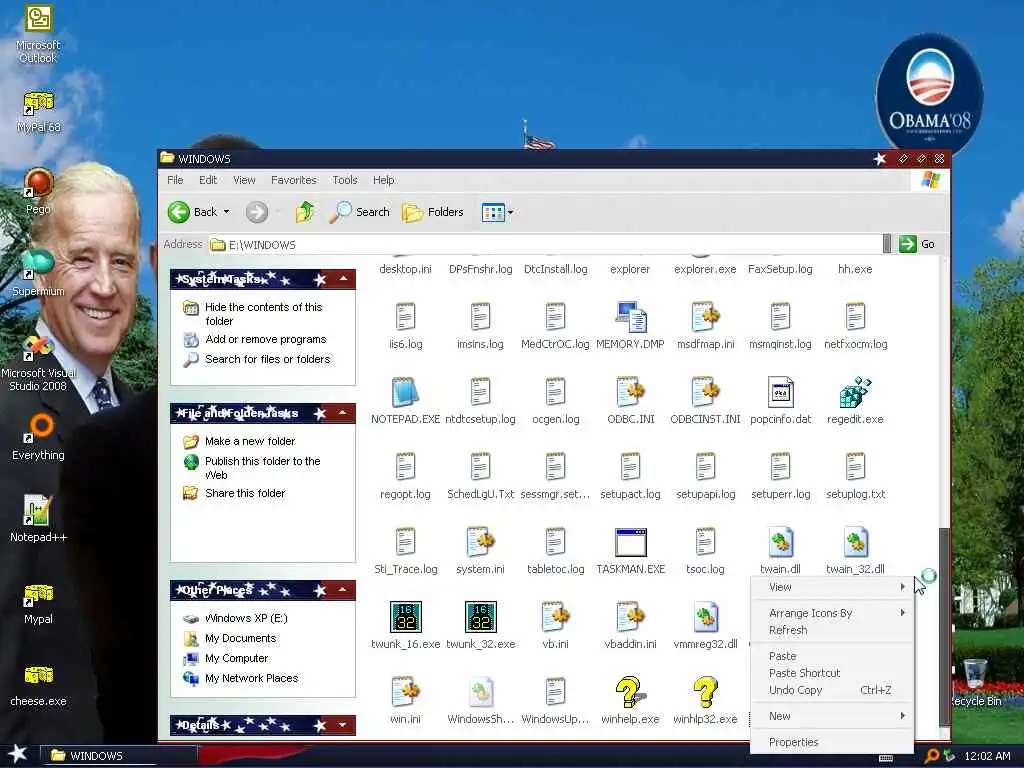Expand the View context submenu
The image size is (1024, 768).
(832, 587)
